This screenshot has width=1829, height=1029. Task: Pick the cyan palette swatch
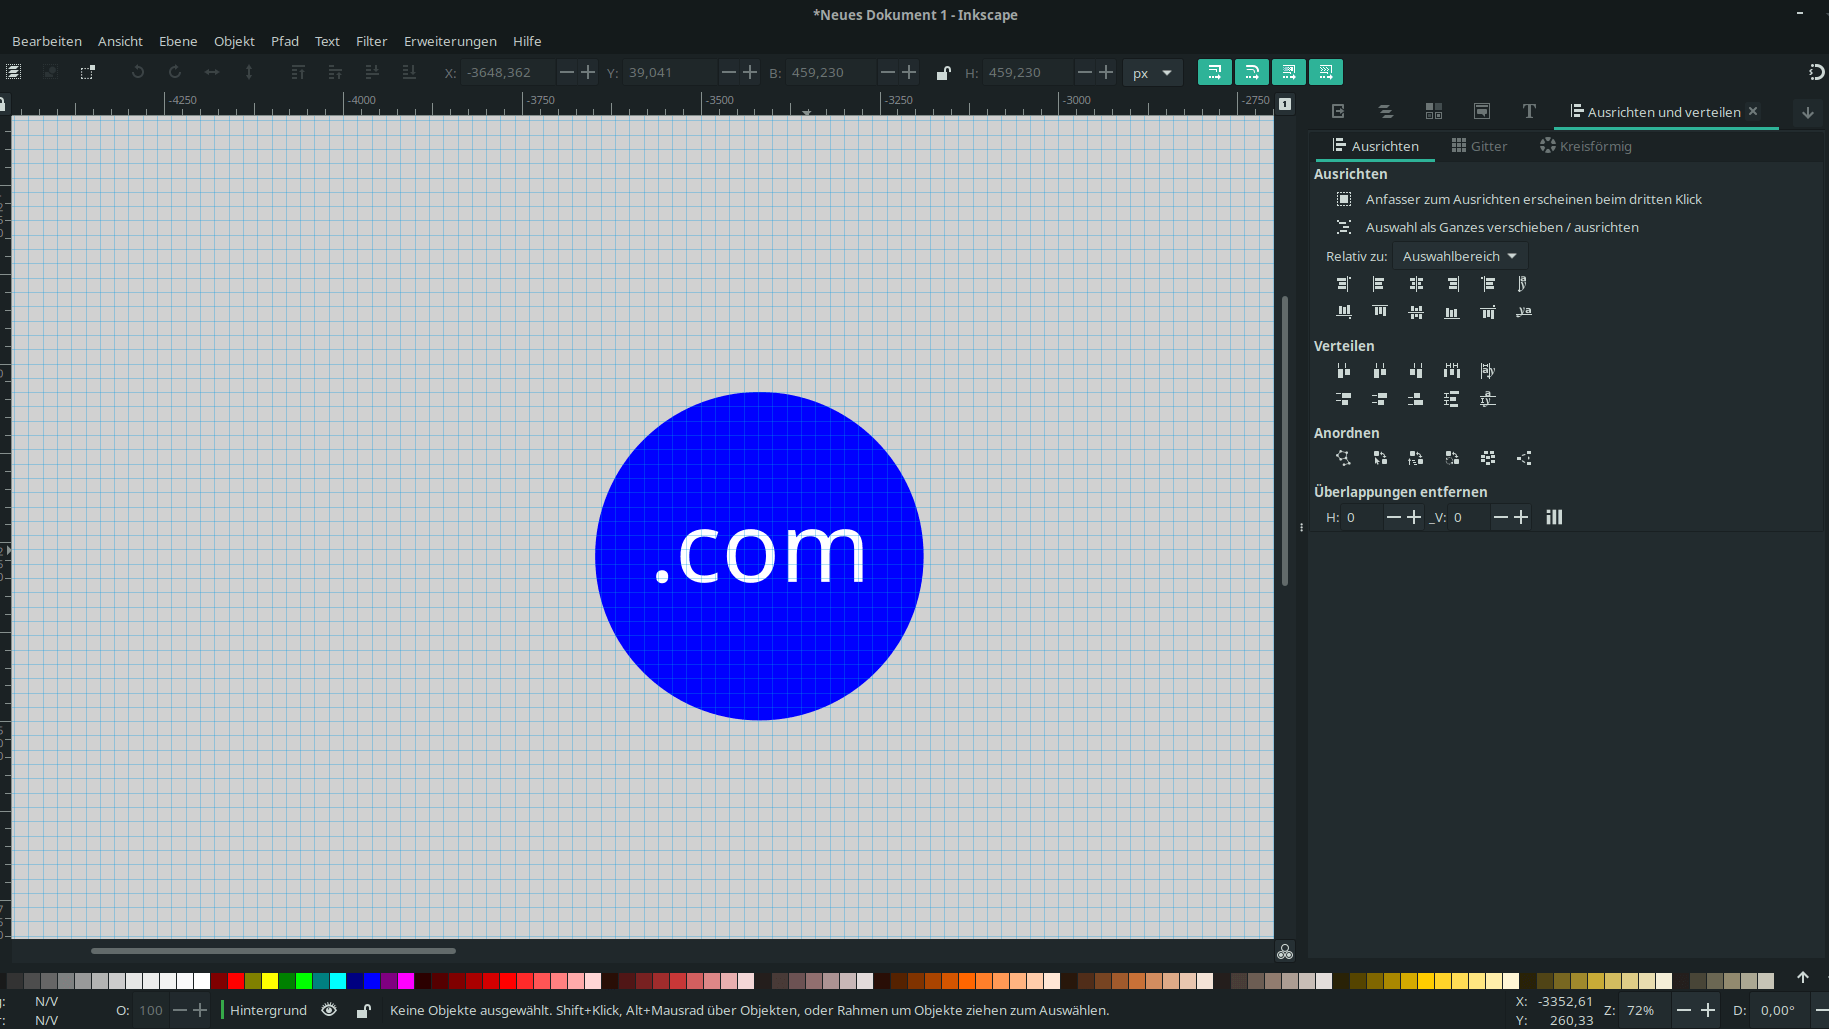(338, 981)
